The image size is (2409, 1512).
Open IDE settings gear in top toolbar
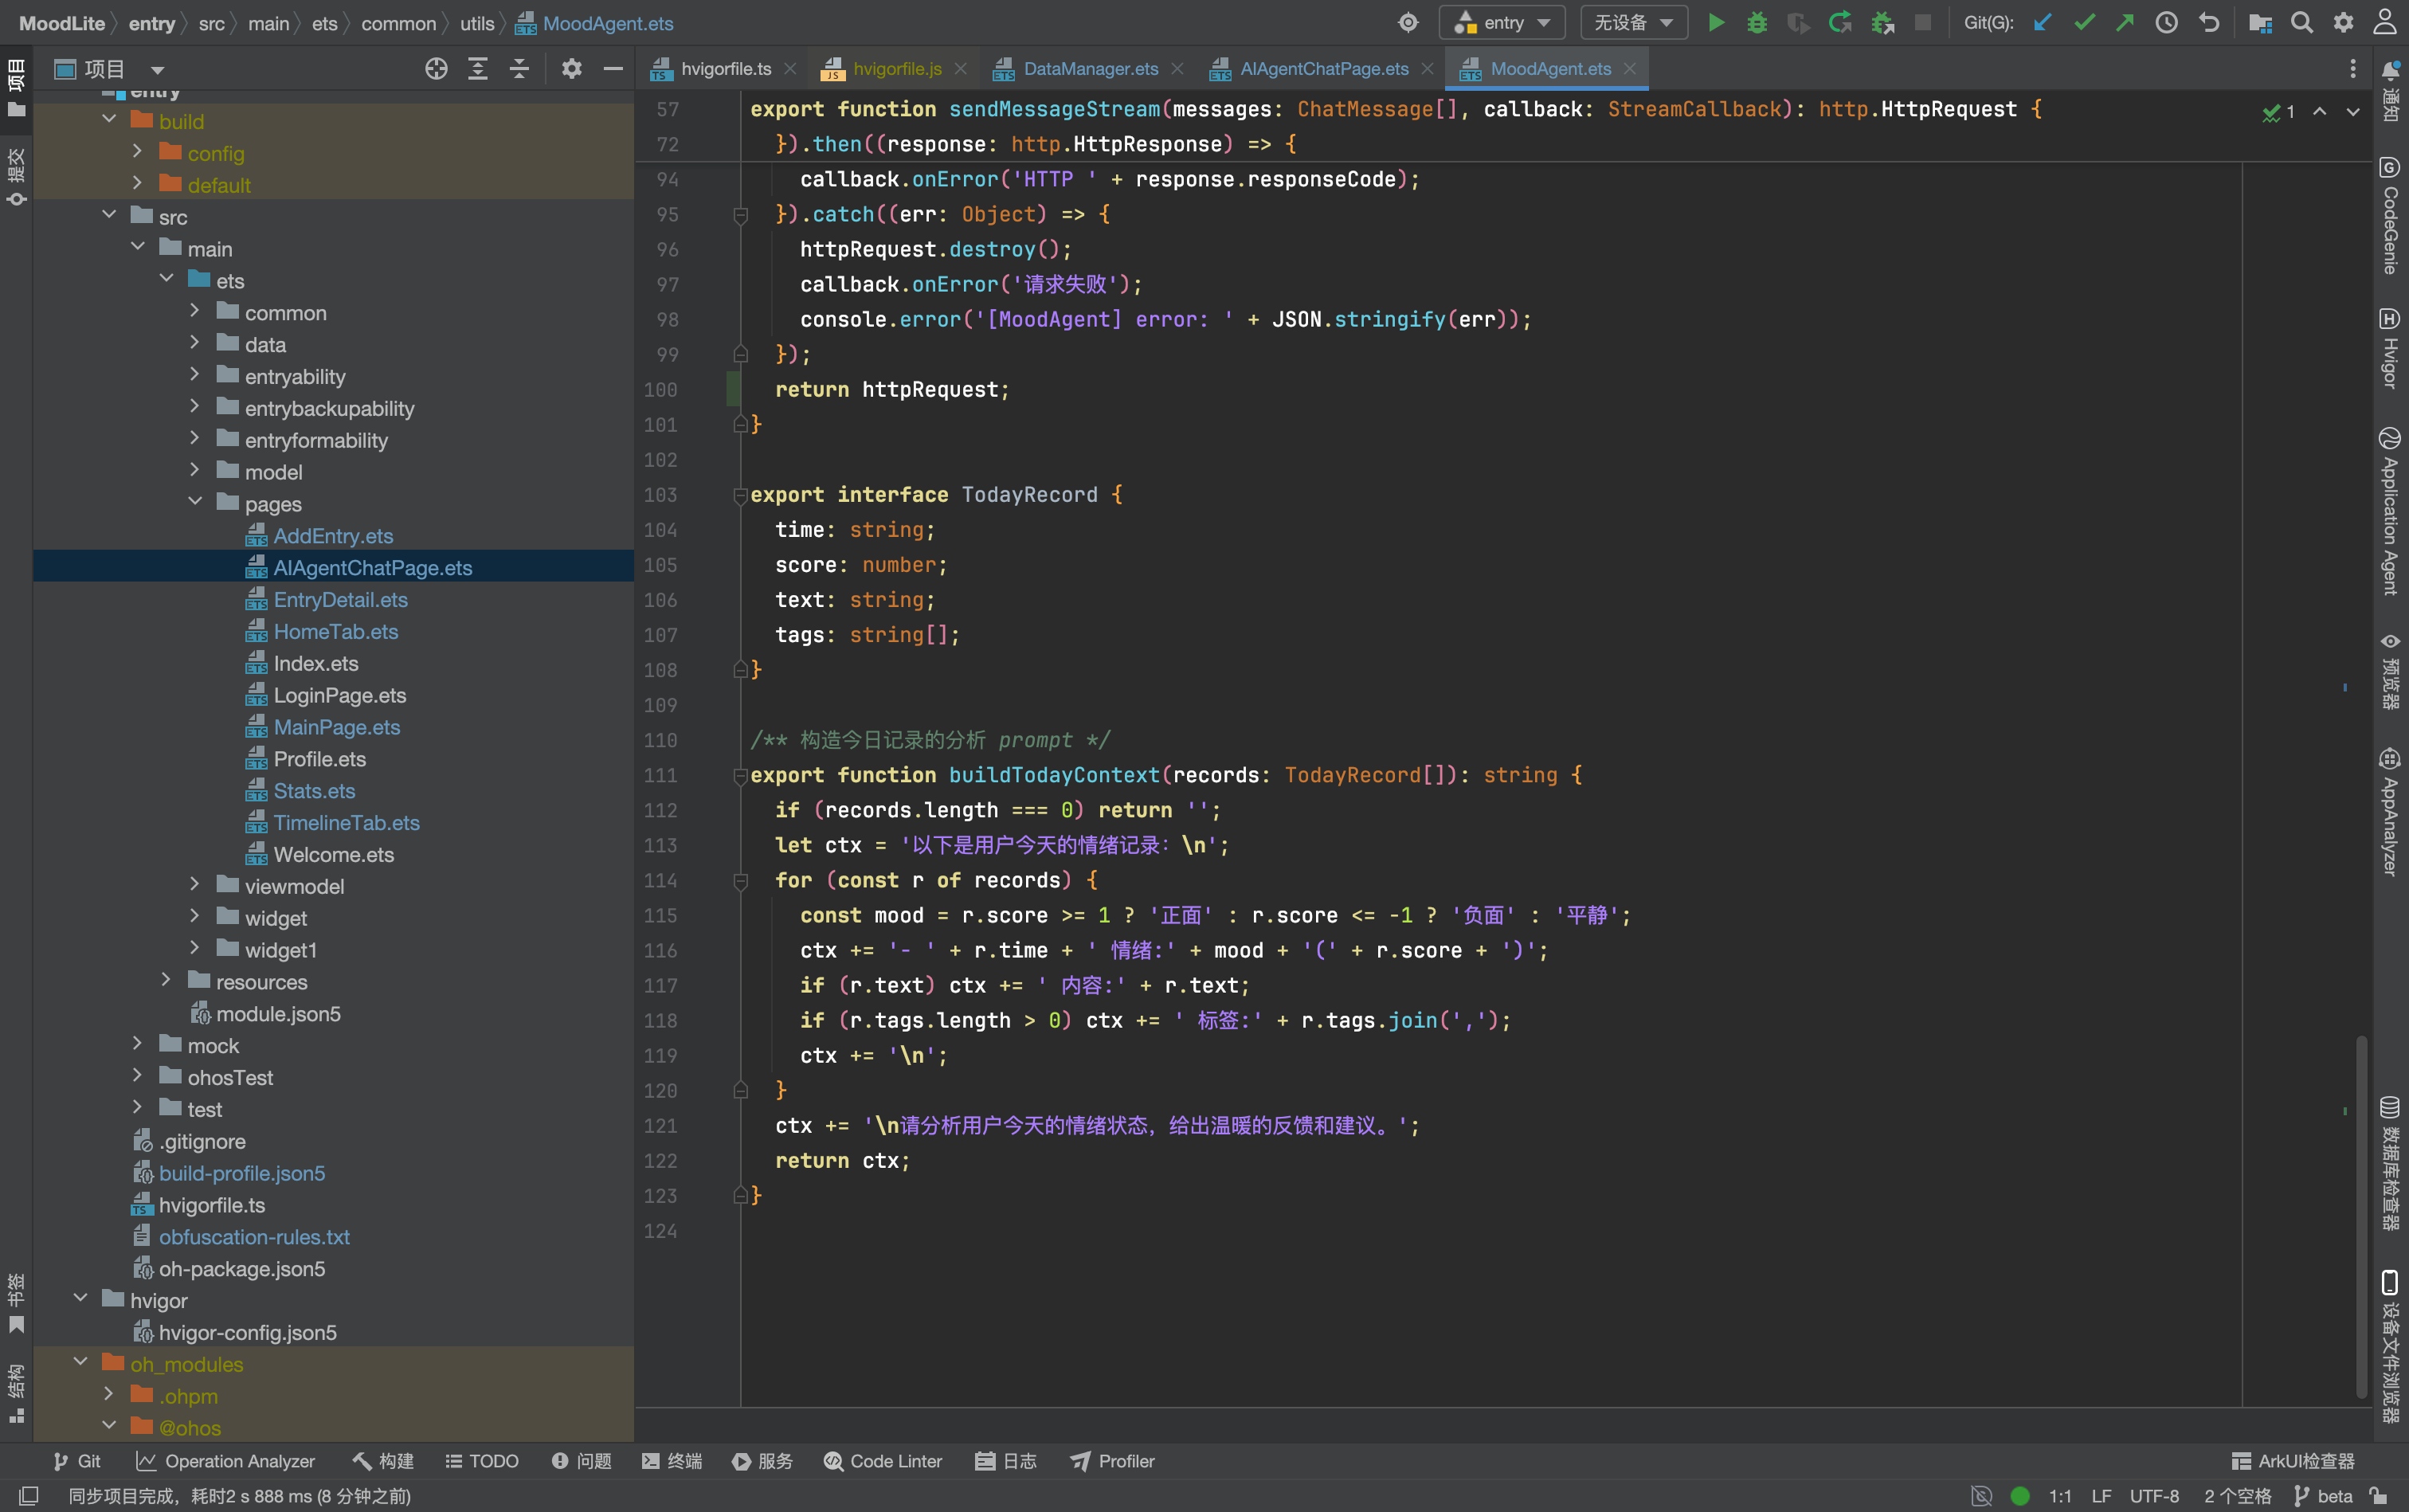click(2343, 23)
